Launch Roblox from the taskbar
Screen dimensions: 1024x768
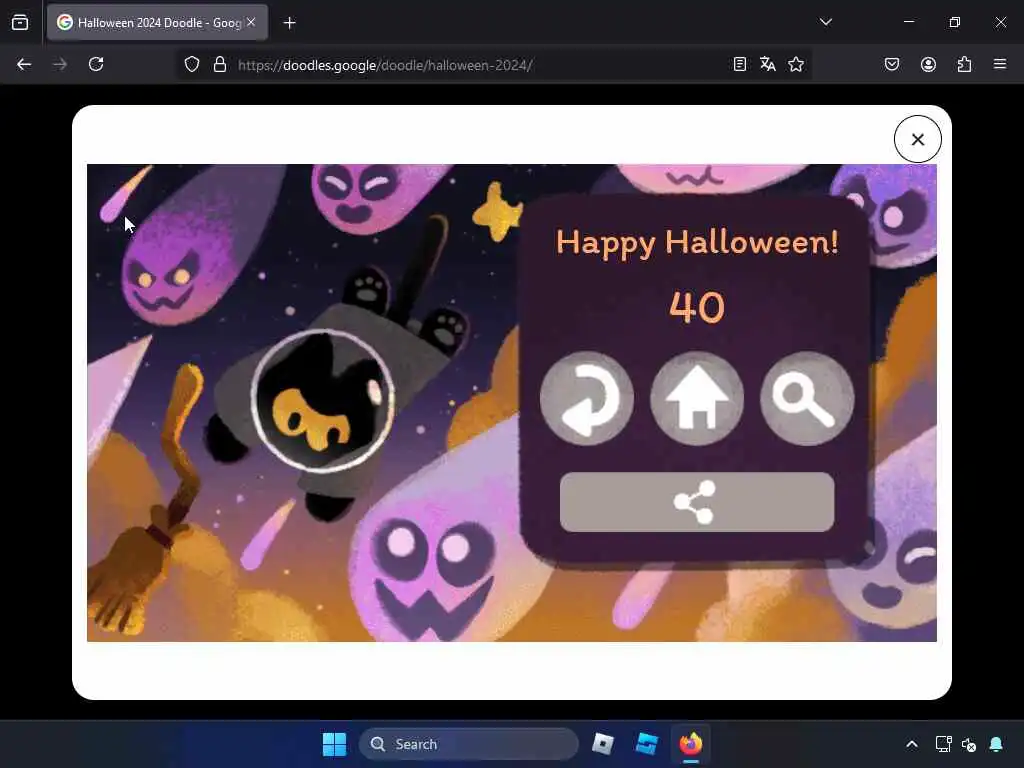pos(603,744)
